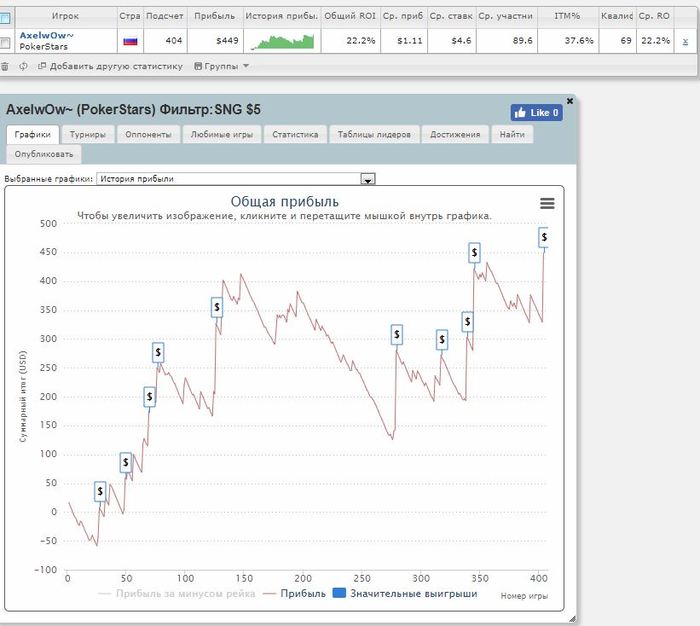Click the Russian flag icon in AxelwOw~ row
This screenshot has width=700, height=626.
(130, 41)
